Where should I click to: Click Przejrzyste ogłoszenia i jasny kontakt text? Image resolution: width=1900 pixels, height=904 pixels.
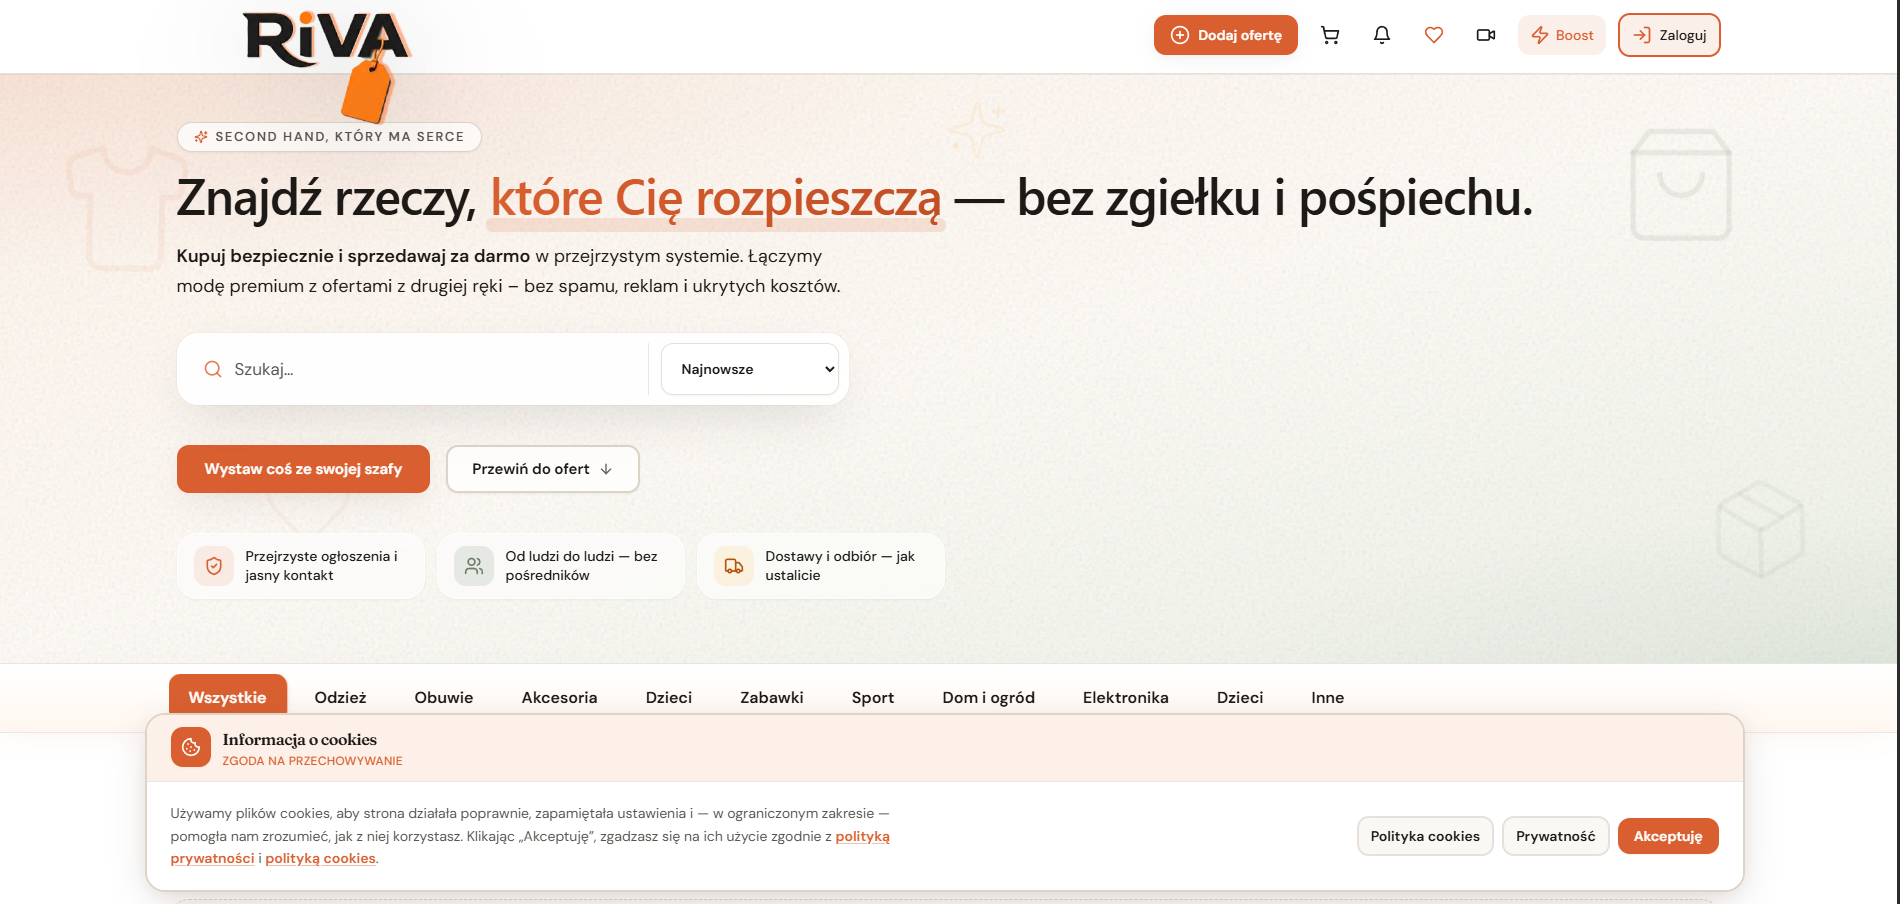click(321, 566)
